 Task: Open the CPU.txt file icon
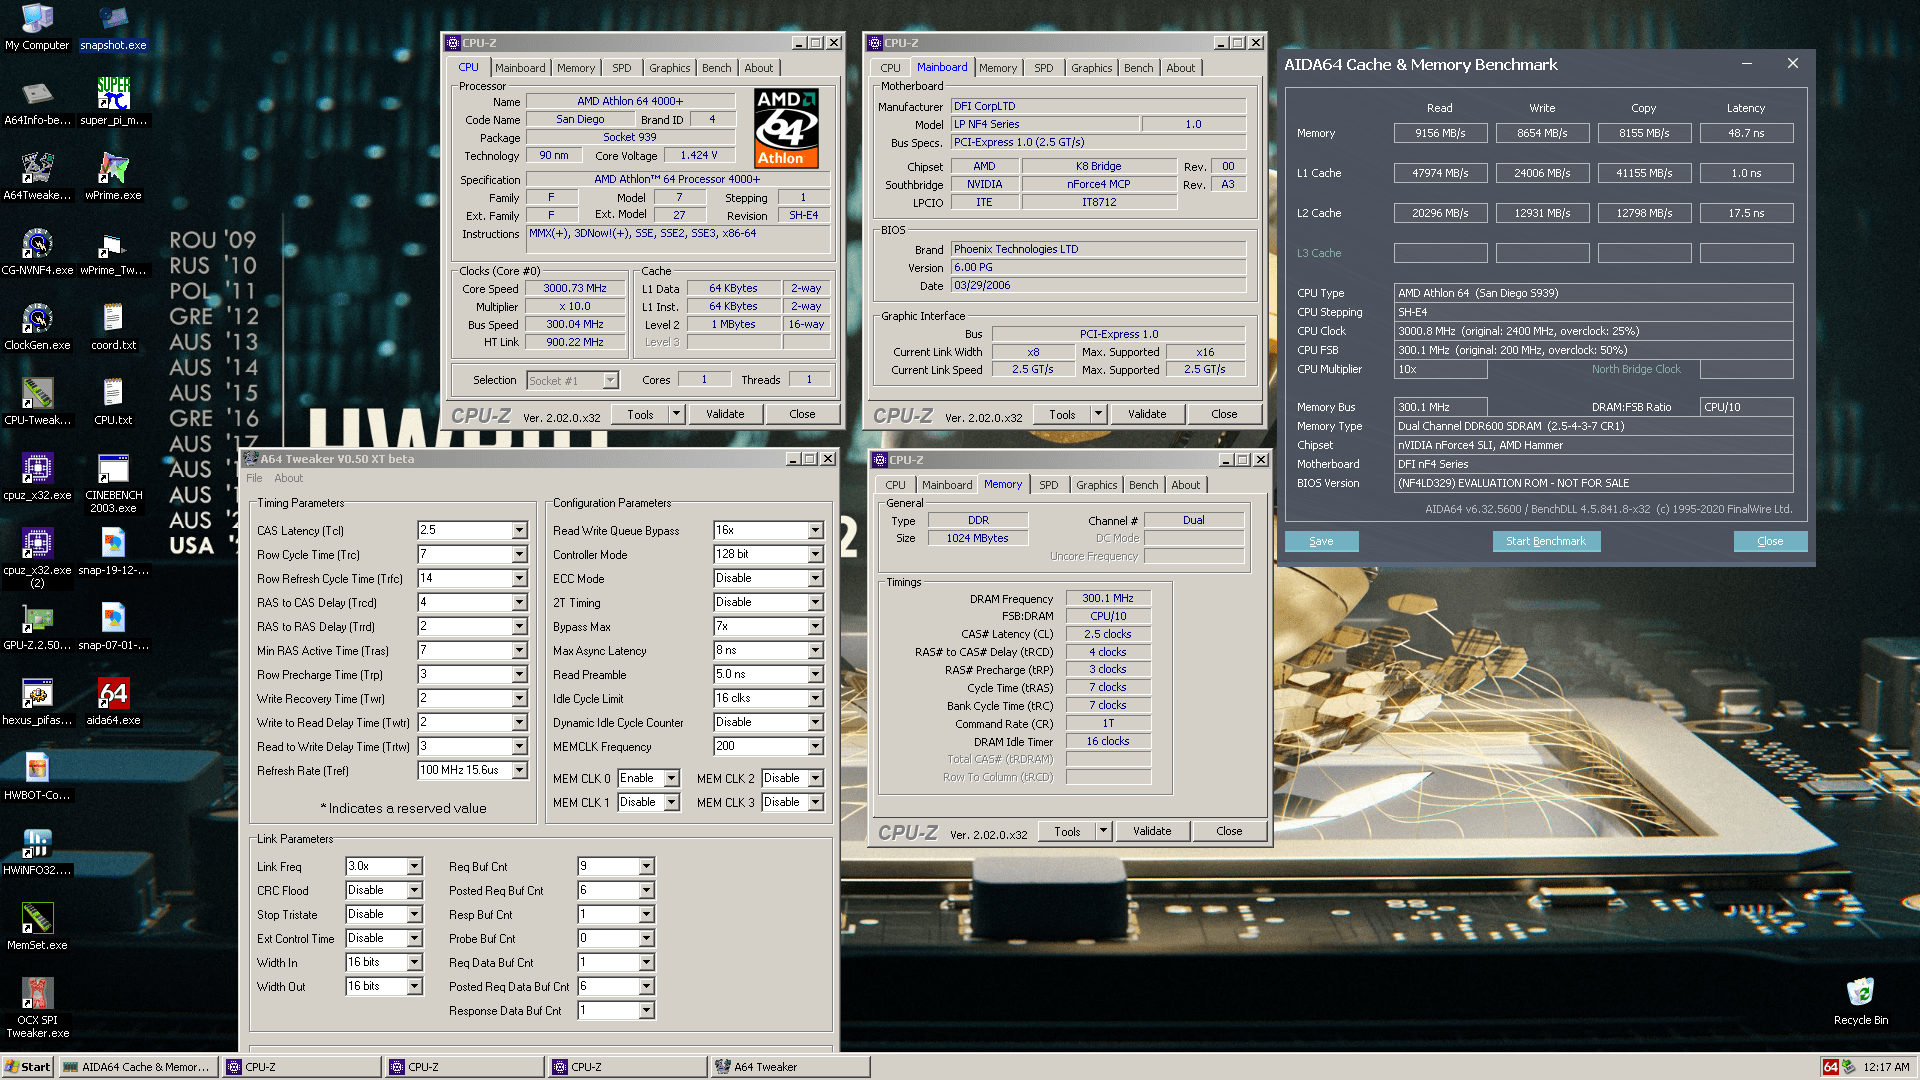(113, 402)
